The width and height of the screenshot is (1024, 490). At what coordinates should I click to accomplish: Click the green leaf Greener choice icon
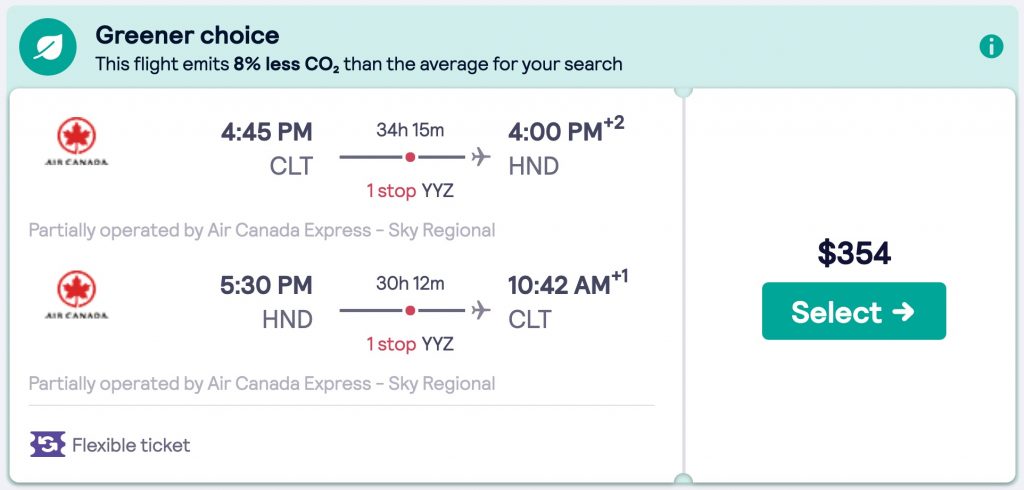[x=46, y=46]
